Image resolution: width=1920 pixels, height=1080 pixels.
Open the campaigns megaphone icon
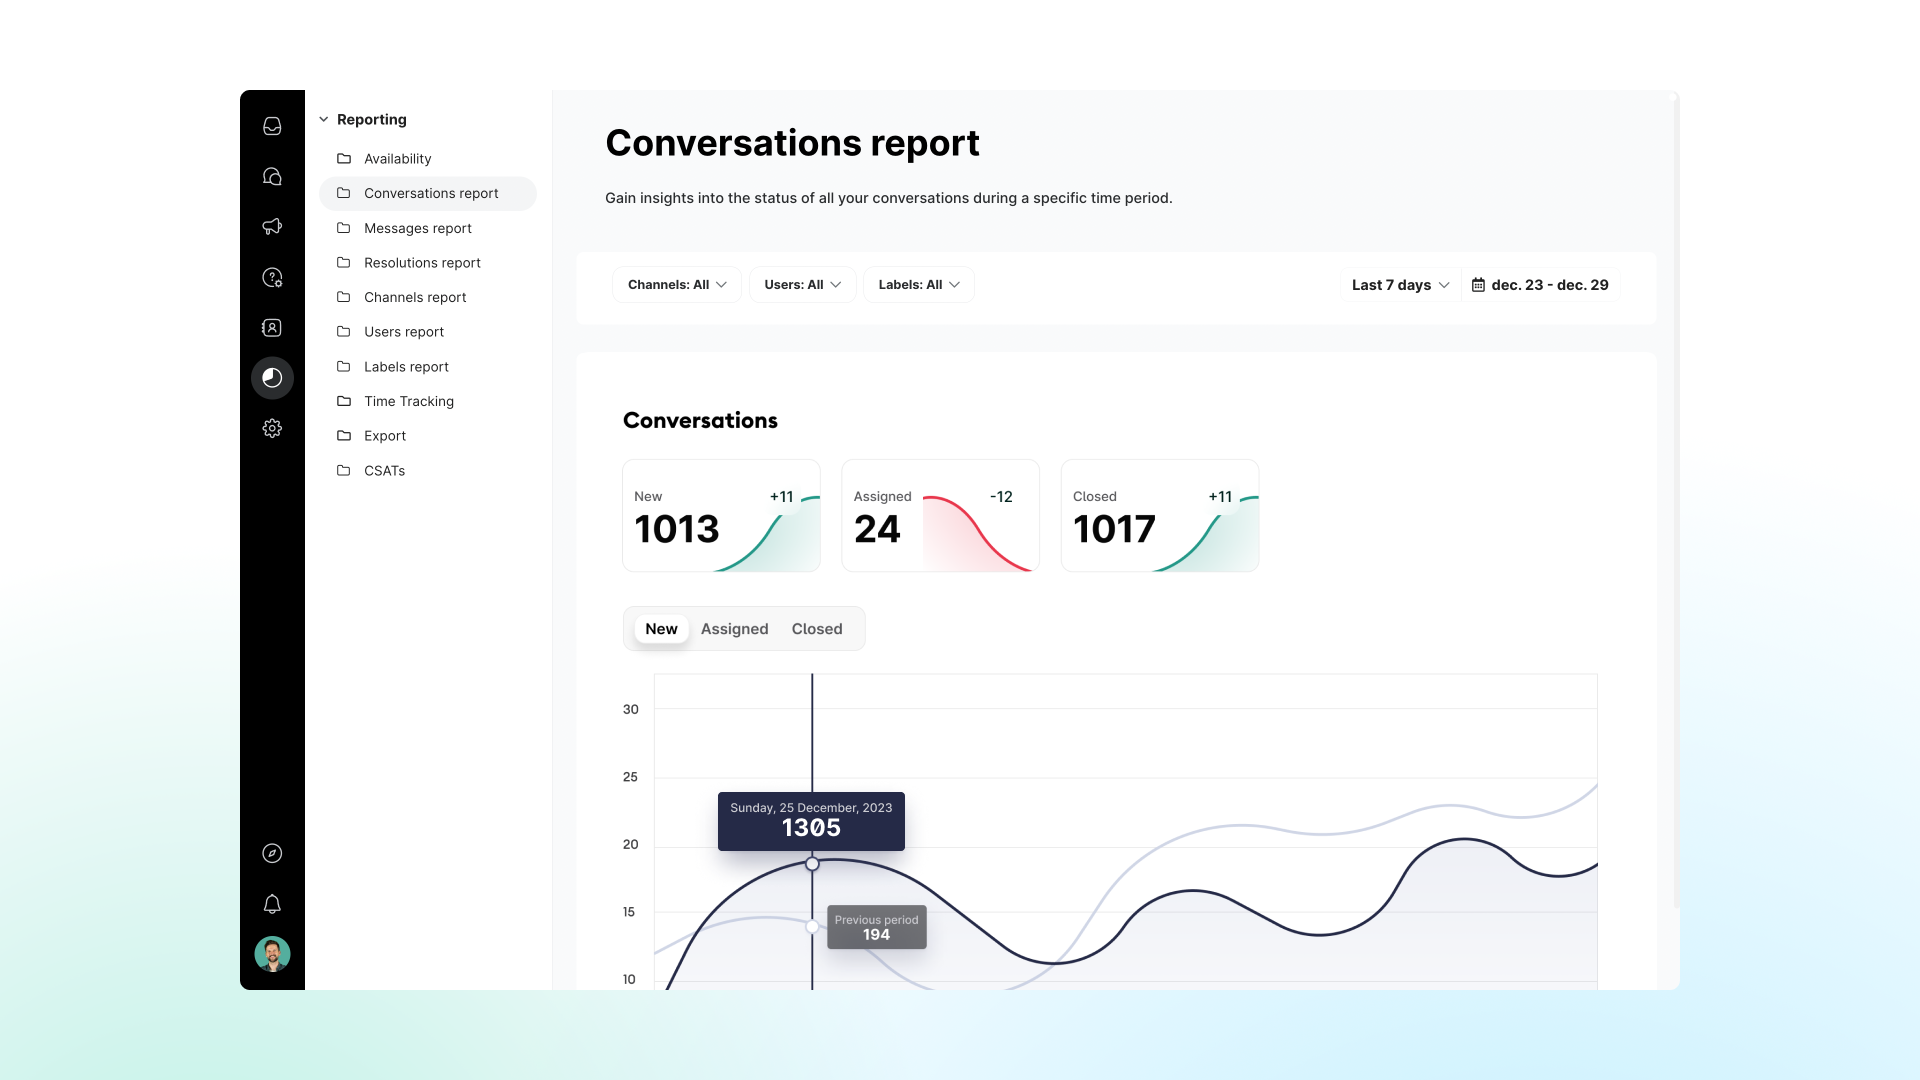(x=272, y=227)
